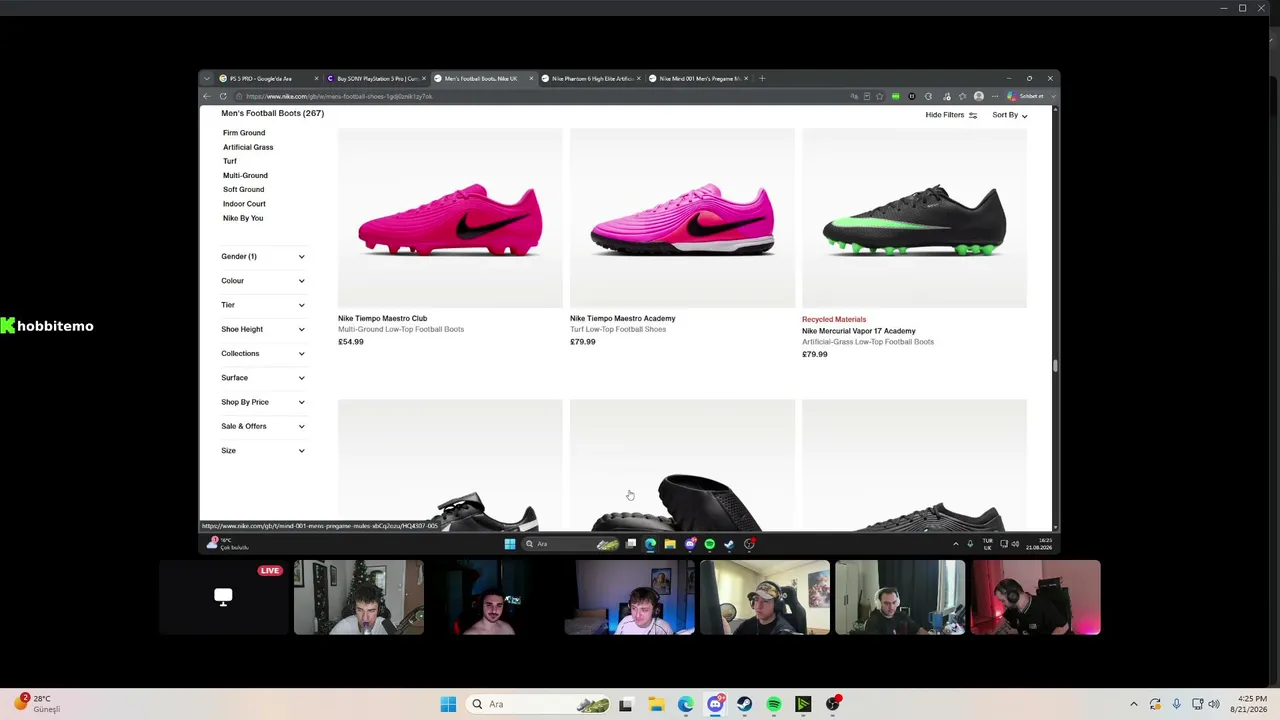Open Steam from the outer taskbar
This screenshot has height=720, width=1280.
click(744, 704)
